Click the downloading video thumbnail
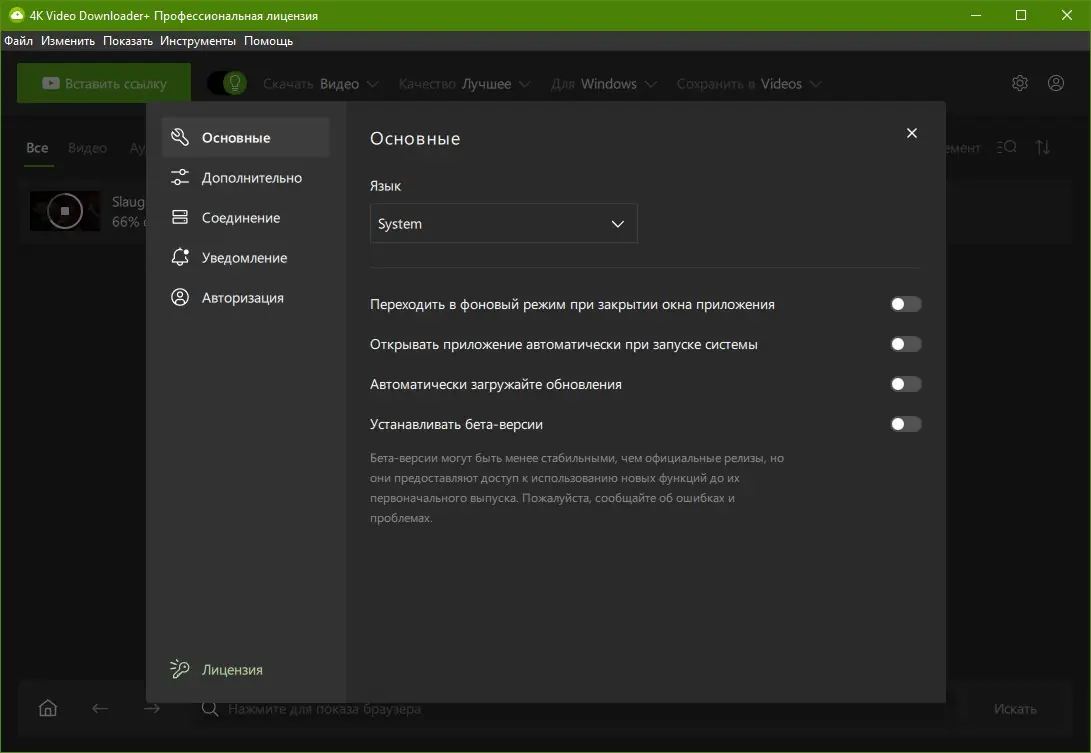This screenshot has width=1091, height=753. coord(65,211)
